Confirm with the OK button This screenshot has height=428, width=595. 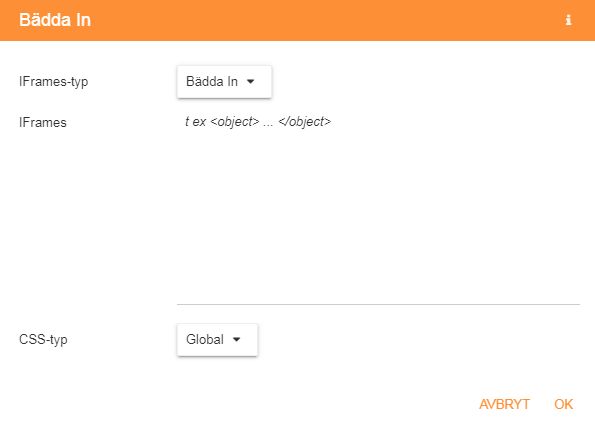click(x=564, y=404)
